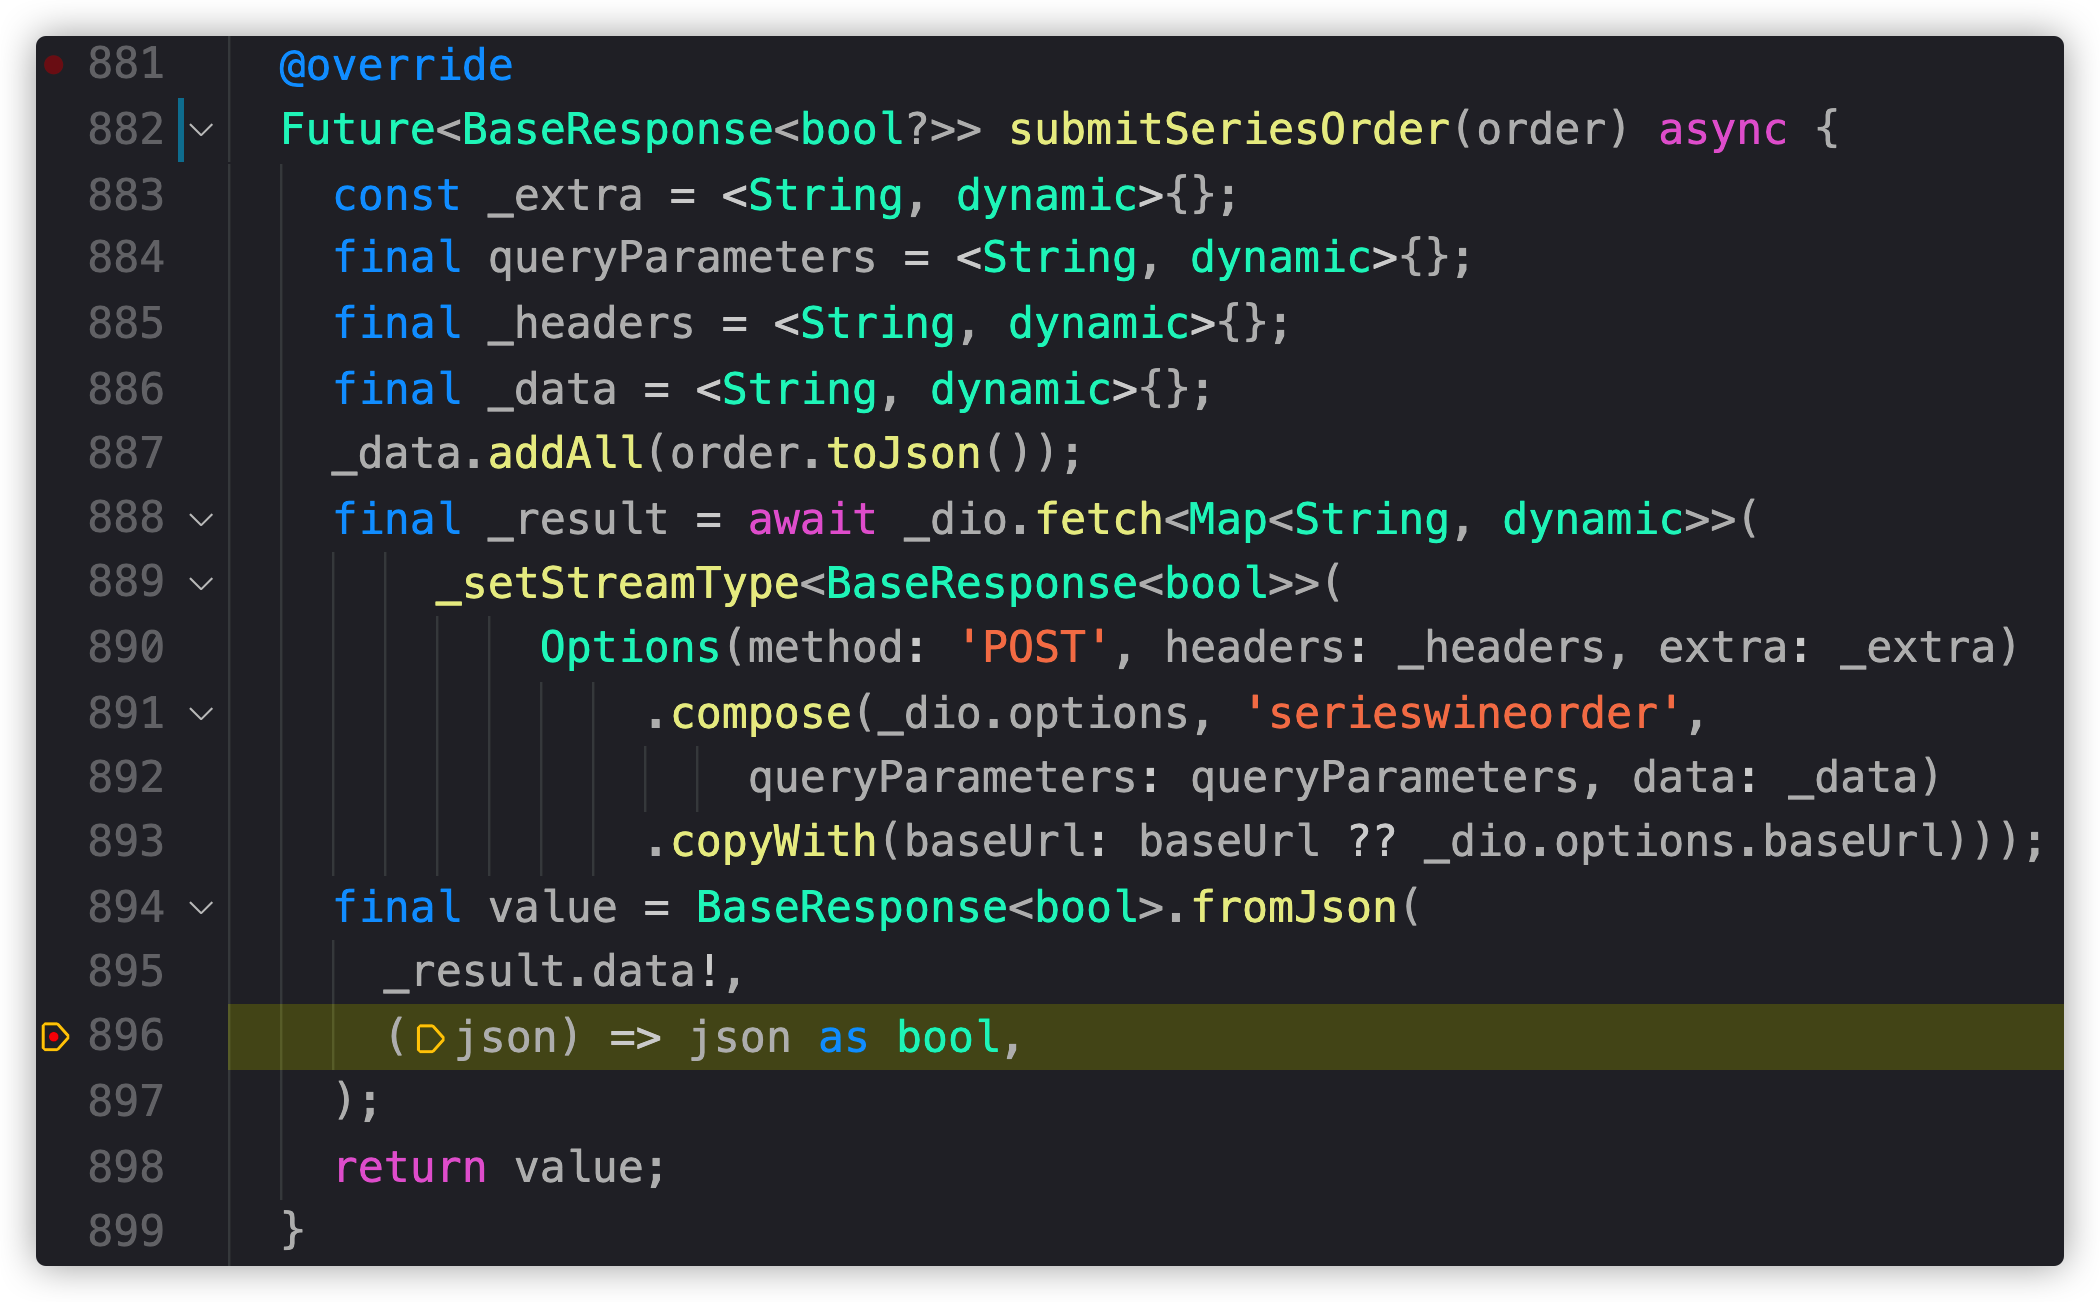The height and width of the screenshot is (1302, 2100).
Task: Click the 'POST' method string on line 890
Action: point(1033,648)
